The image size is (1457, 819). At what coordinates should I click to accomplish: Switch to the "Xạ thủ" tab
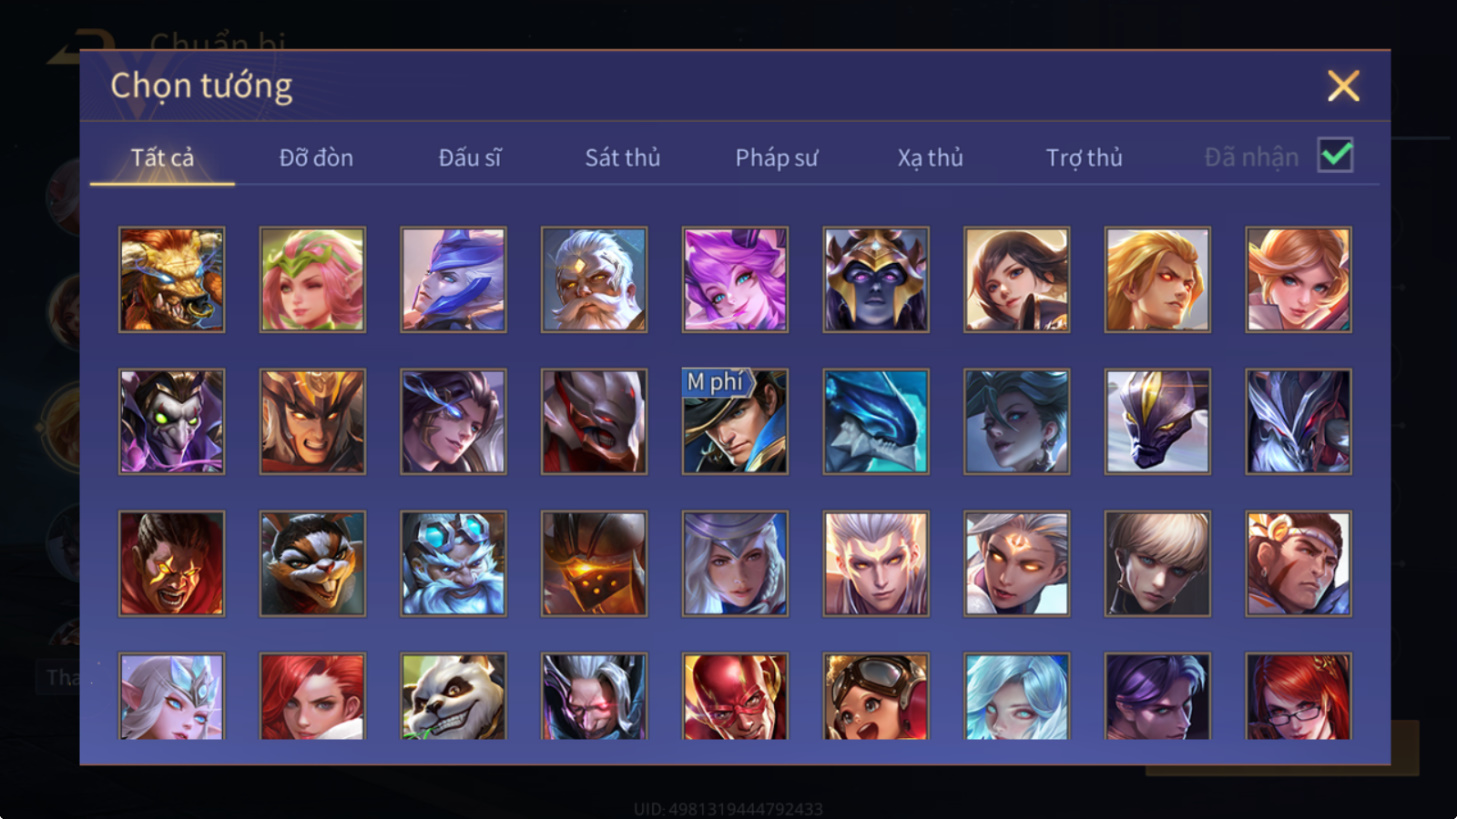point(930,157)
